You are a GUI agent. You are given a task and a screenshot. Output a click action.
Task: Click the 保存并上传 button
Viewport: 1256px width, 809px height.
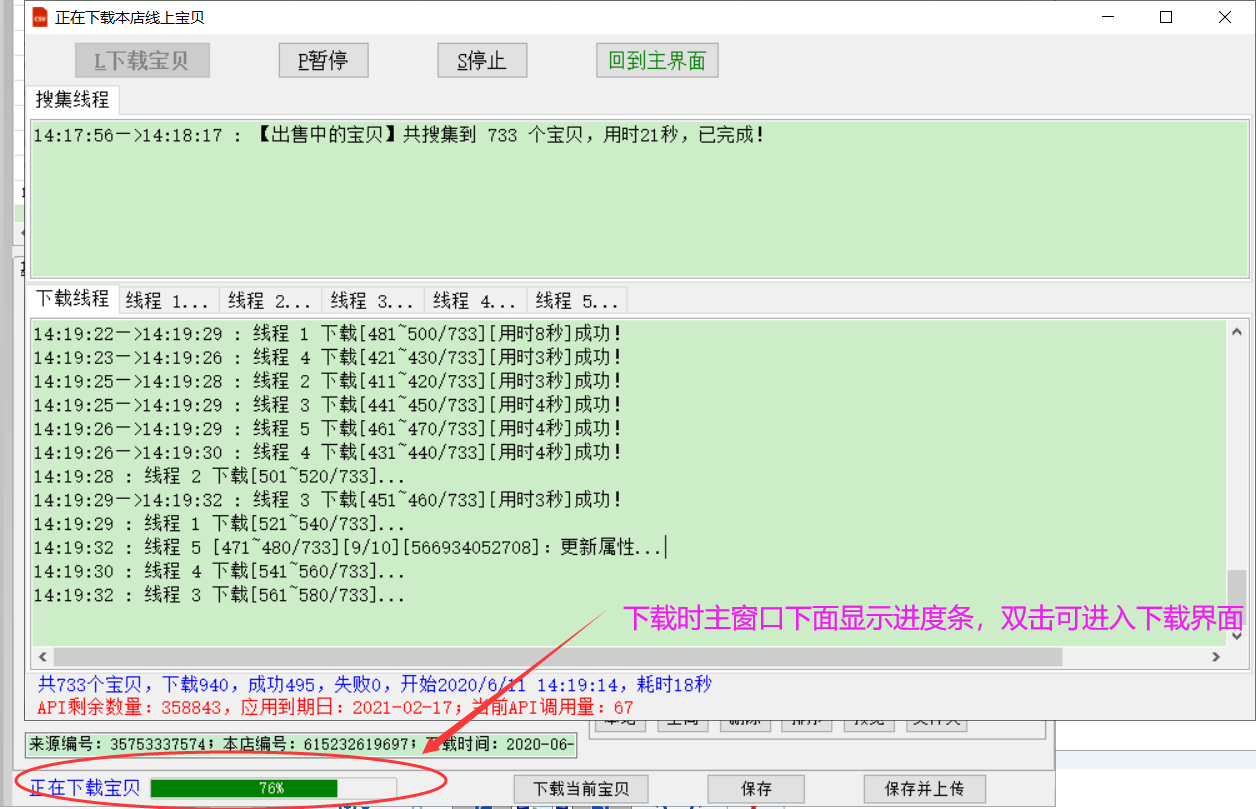pos(924,789)
